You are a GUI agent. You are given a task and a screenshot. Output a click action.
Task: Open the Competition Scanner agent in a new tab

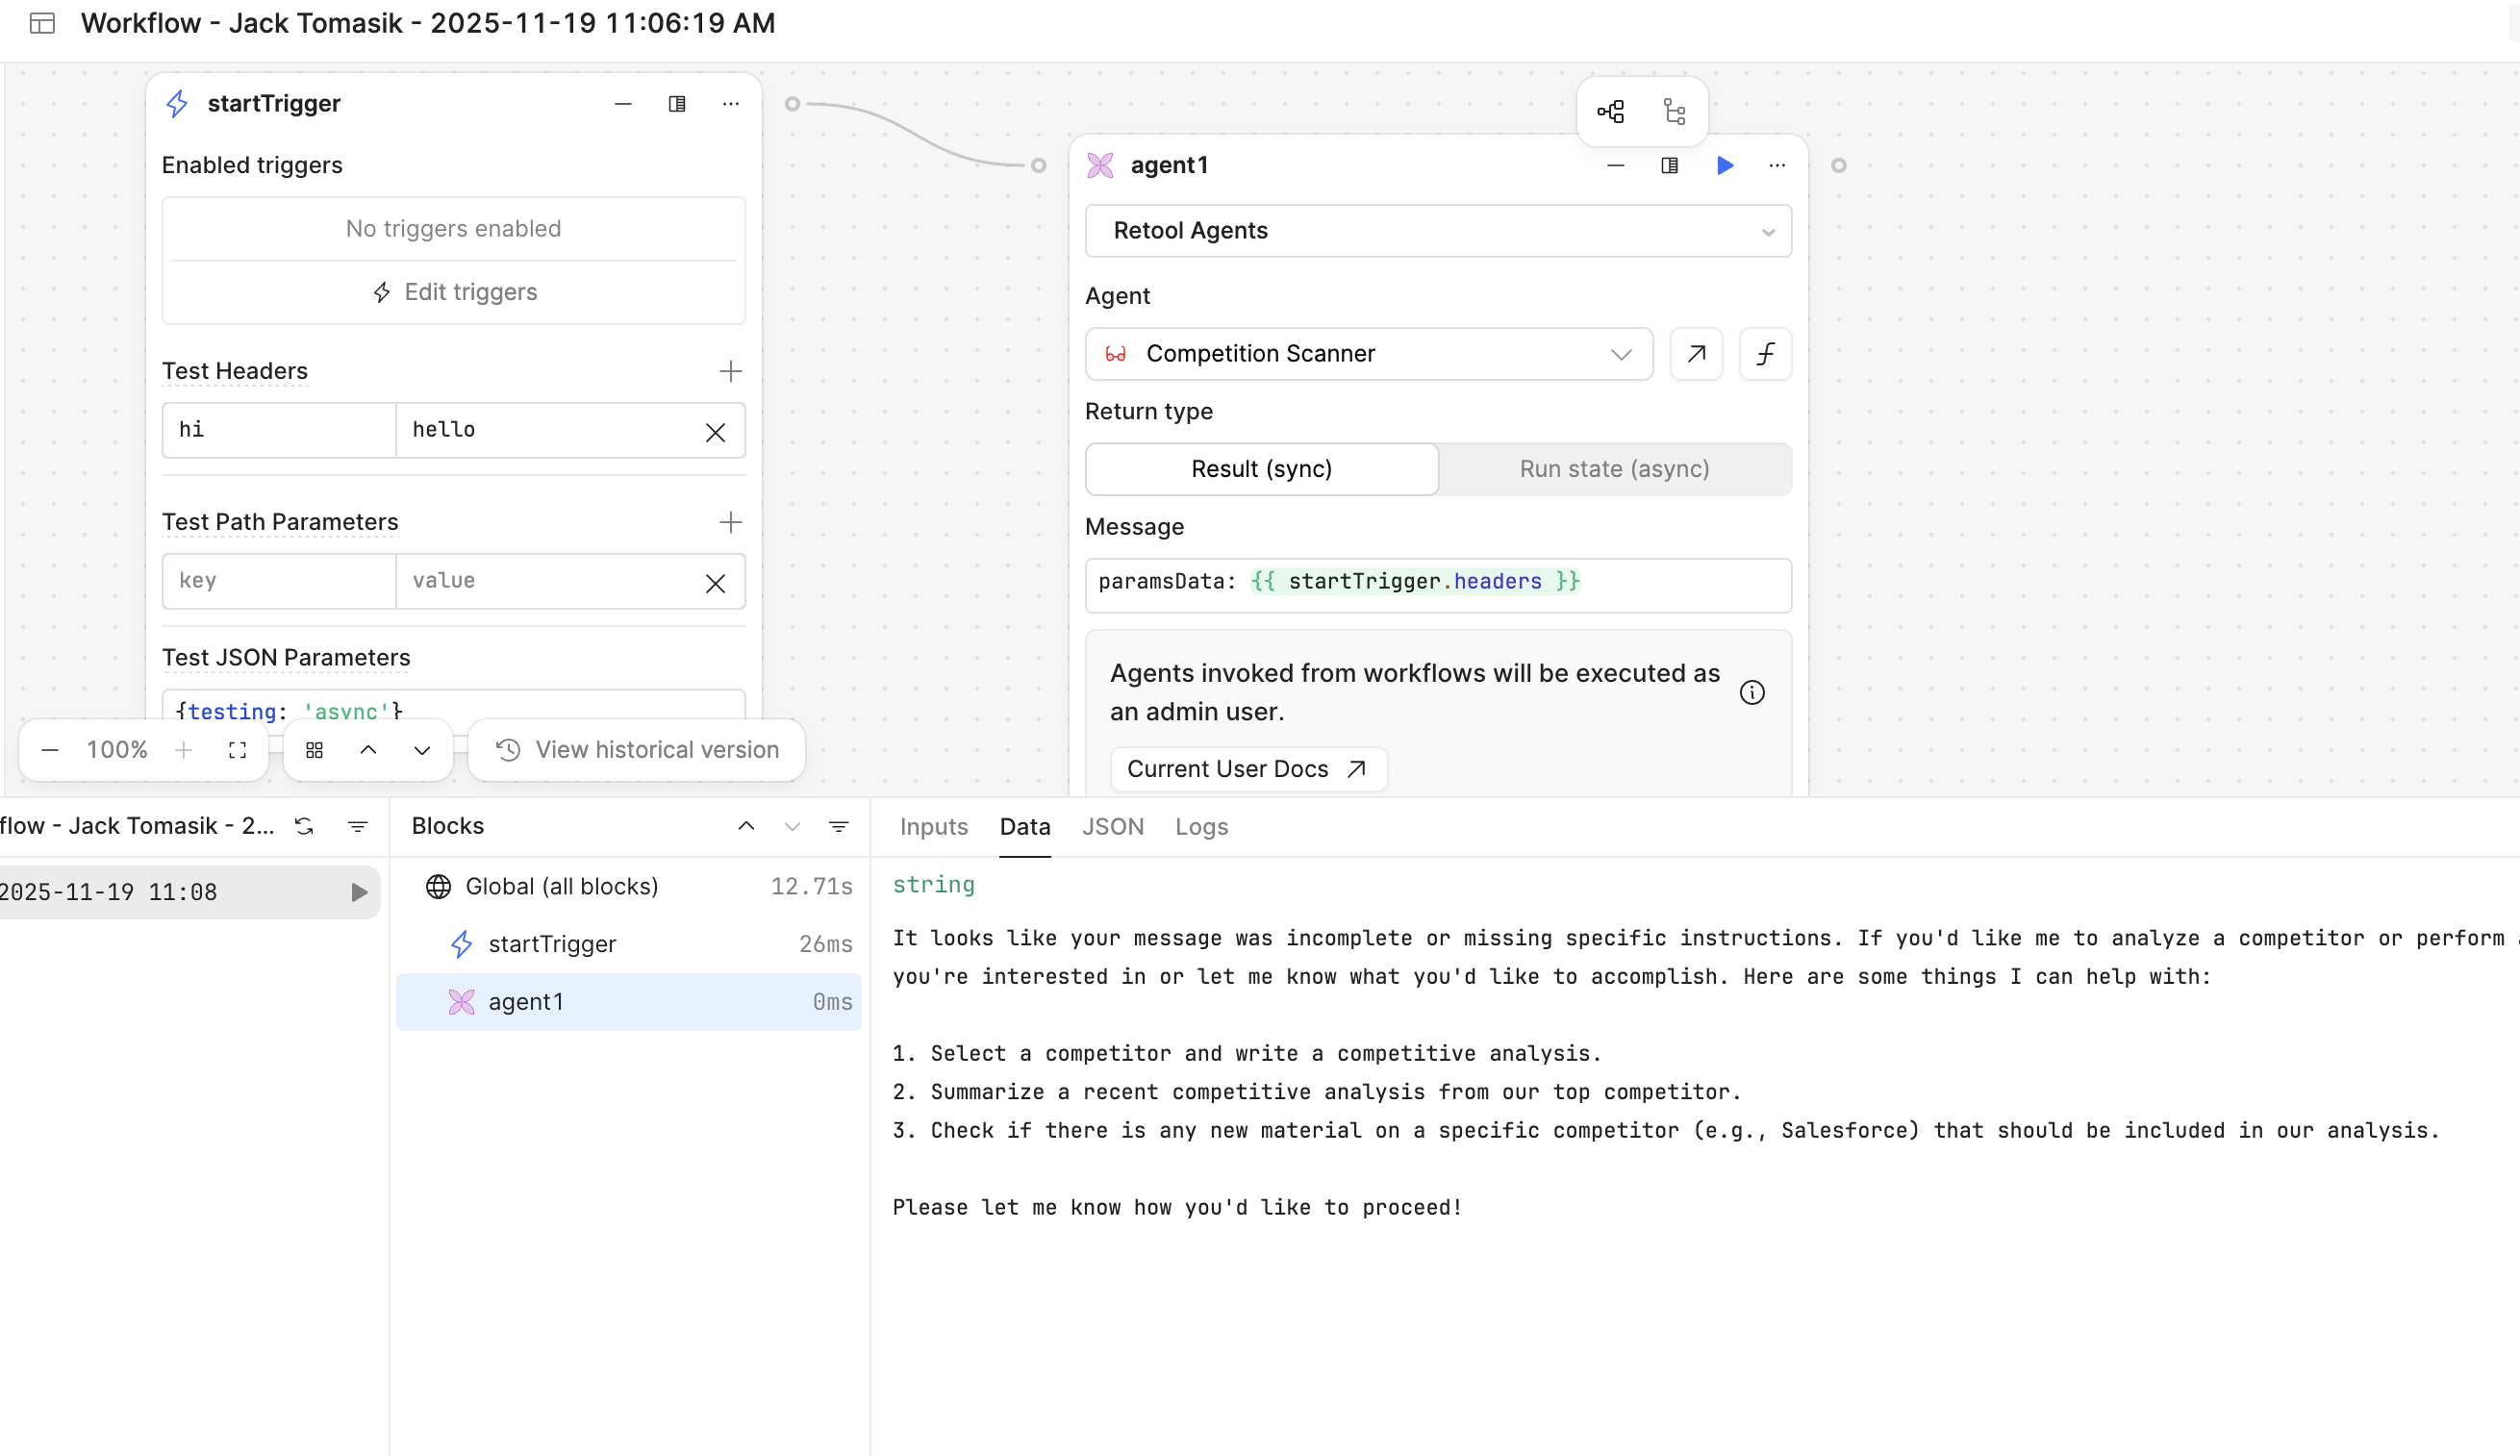[x=1696, y=354]
